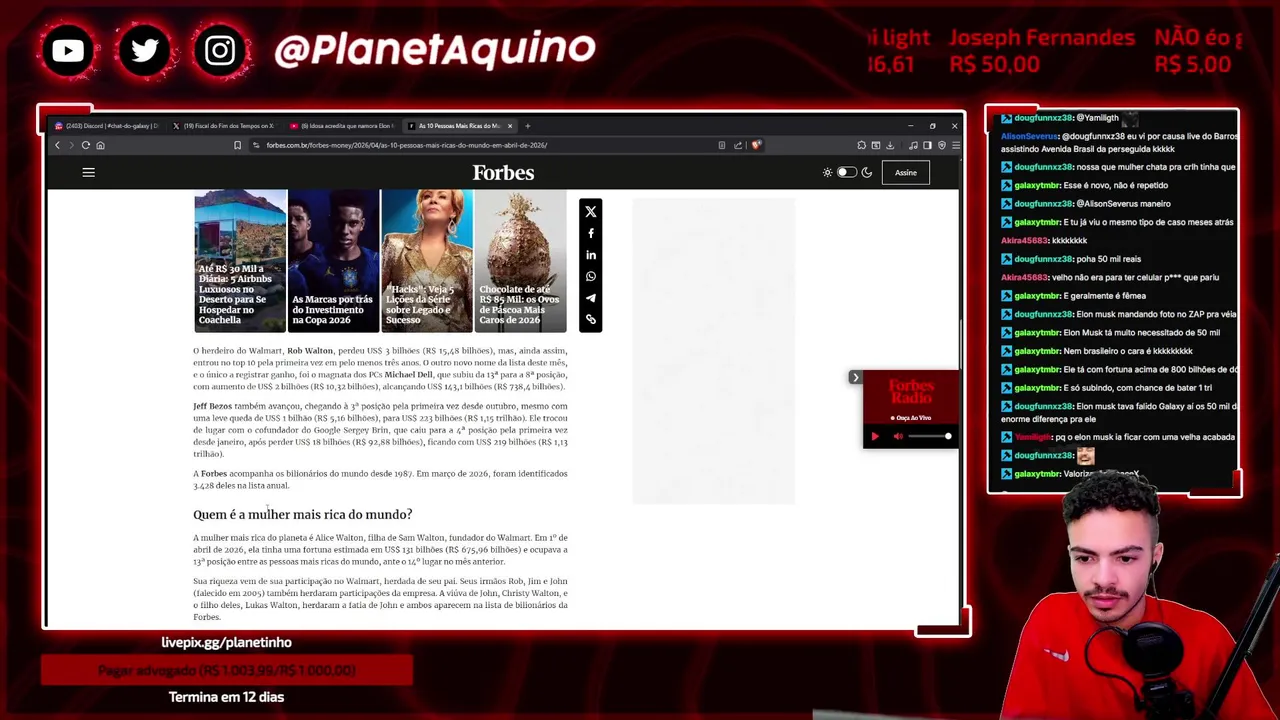Image resolution: width=1280 pixels, height=720 pixels.
Task: Click the Instagram icon in the overlay
Action: [x=220, y=50]
